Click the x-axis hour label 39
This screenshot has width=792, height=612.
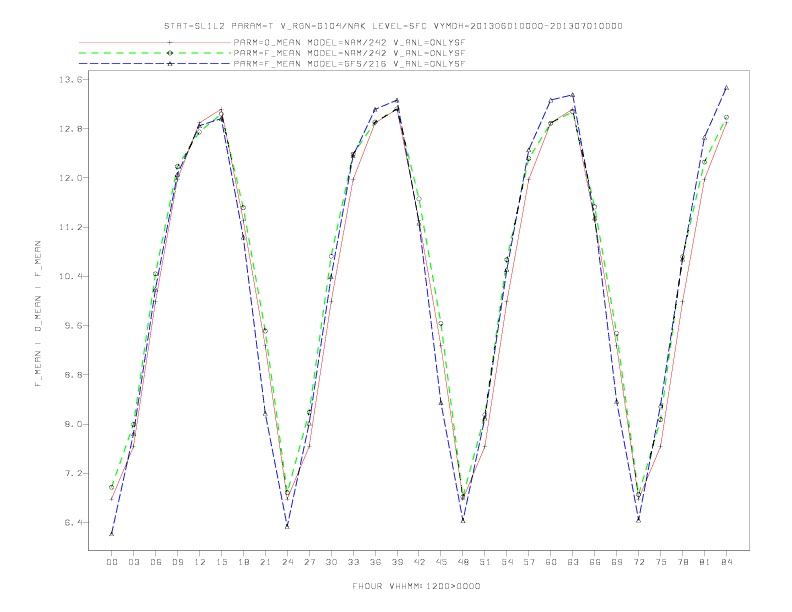[x=397, y=562]
